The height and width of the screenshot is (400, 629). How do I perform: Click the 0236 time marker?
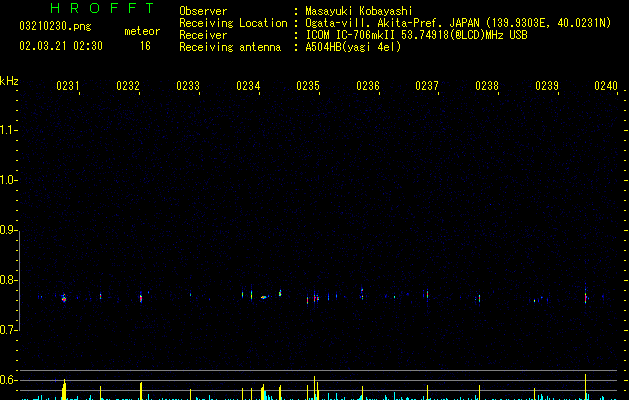coord(368,86)
